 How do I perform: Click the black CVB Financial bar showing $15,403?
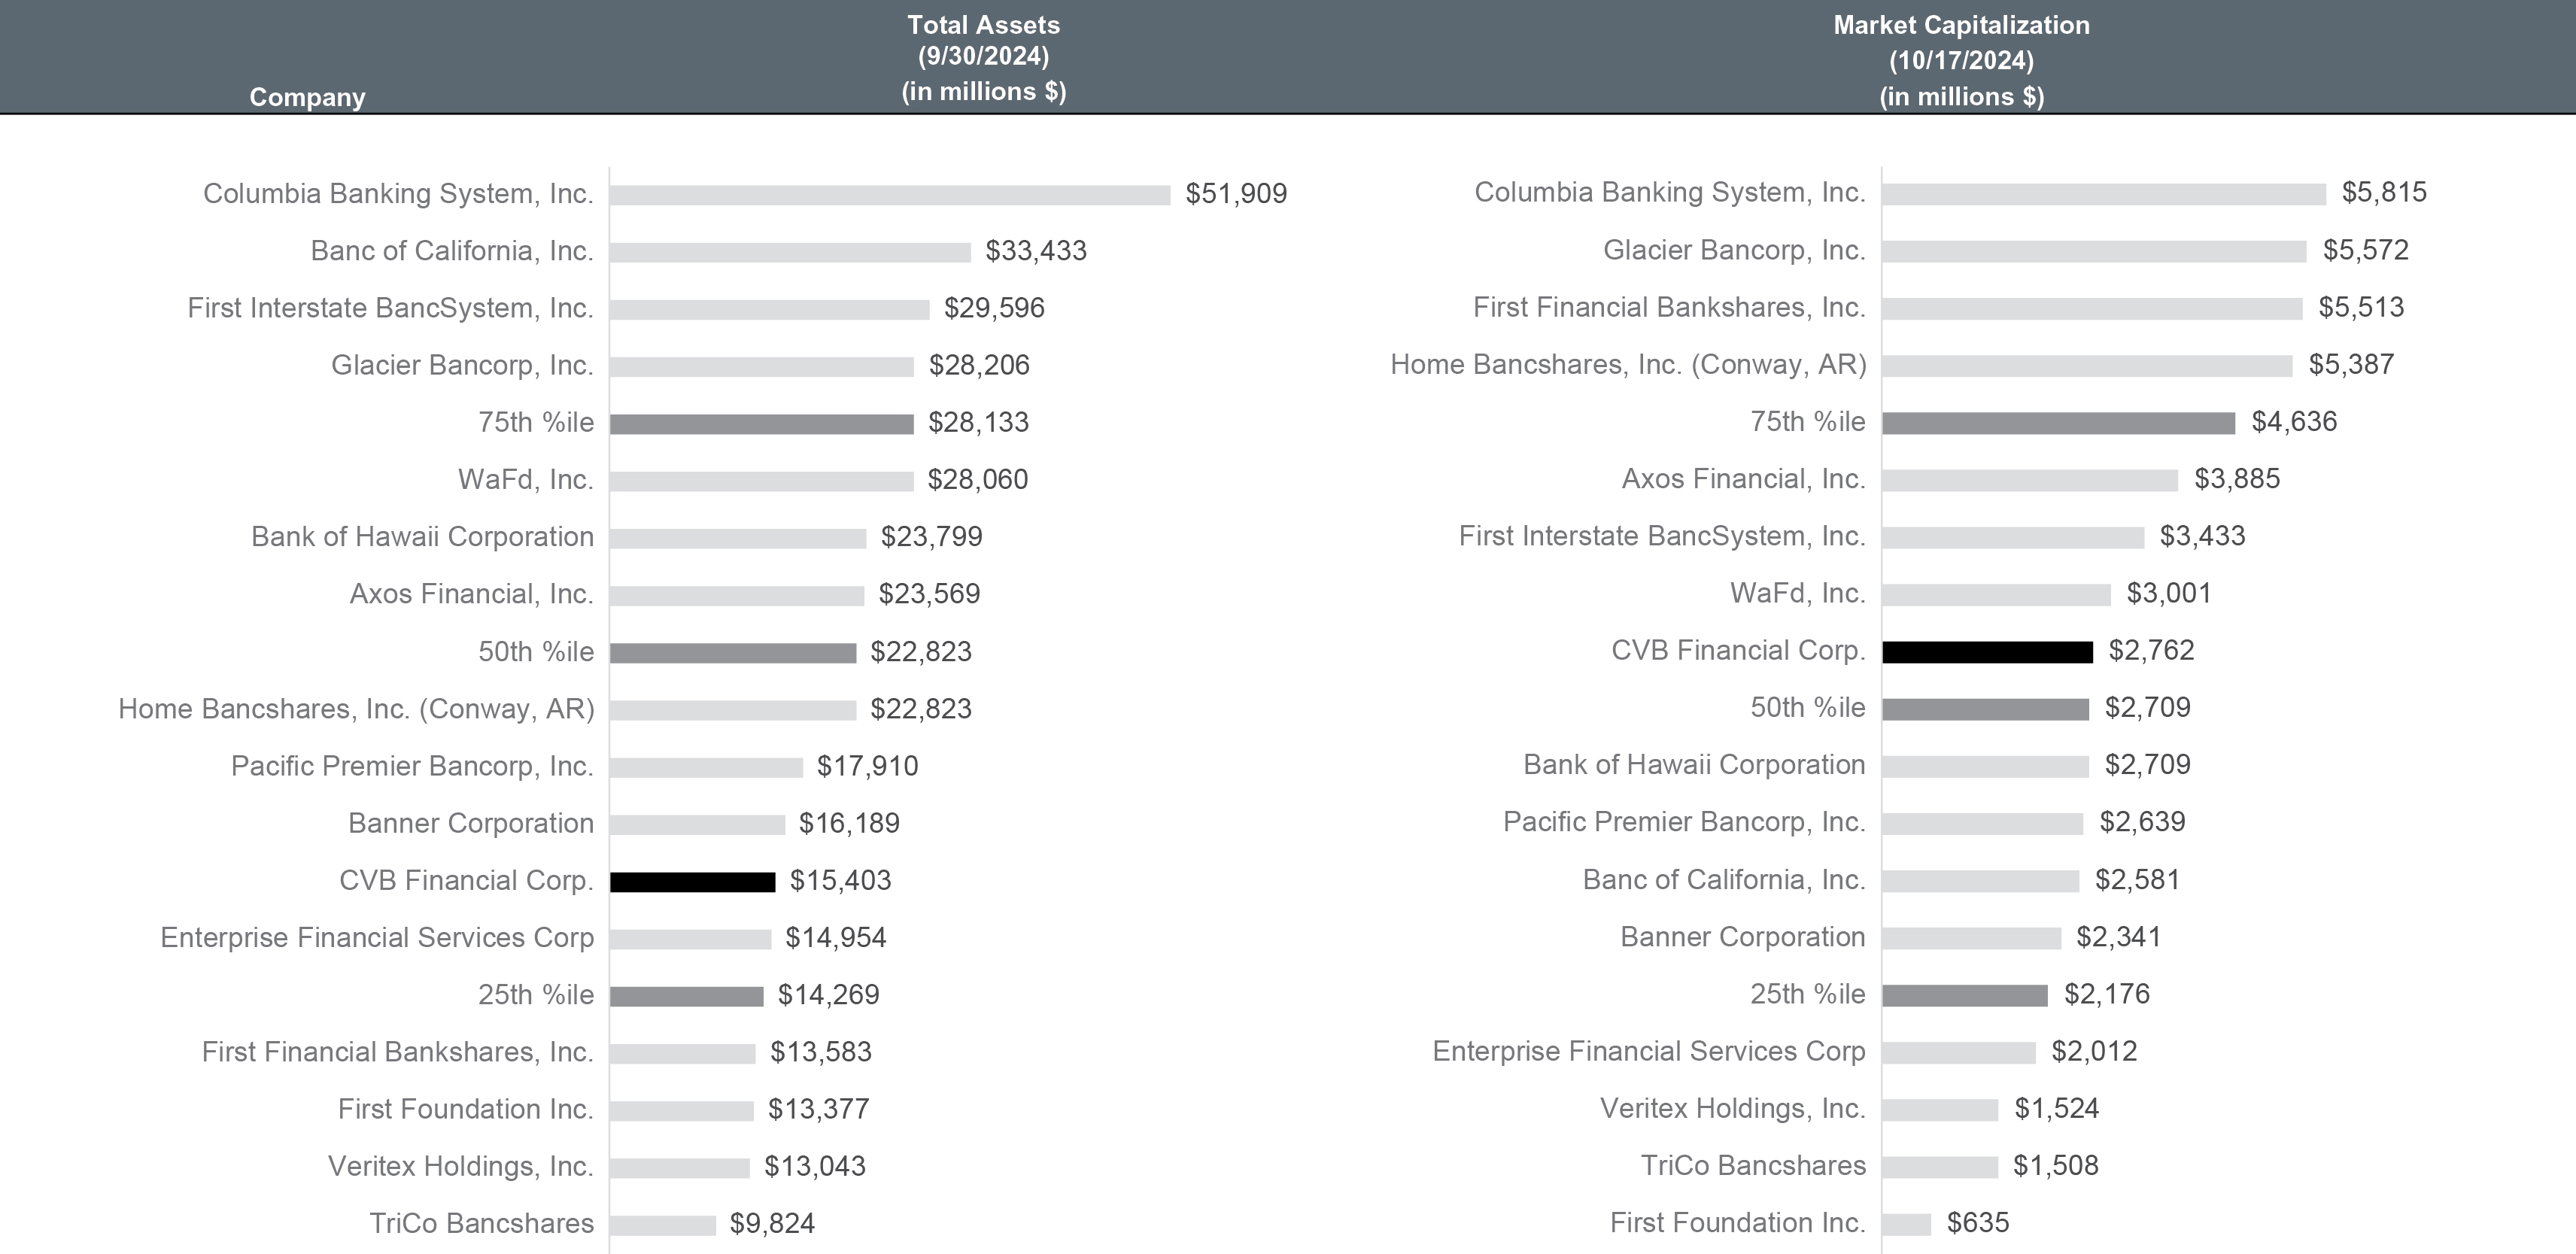tap(692, 882)
